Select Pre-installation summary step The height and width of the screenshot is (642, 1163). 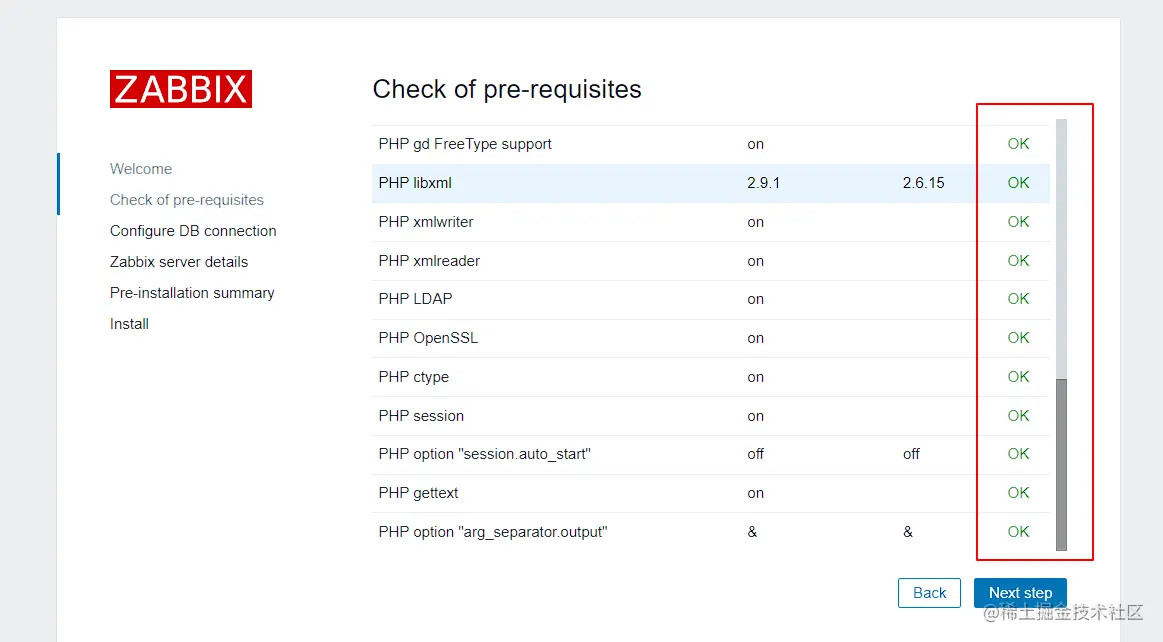(x=192, y=293)
